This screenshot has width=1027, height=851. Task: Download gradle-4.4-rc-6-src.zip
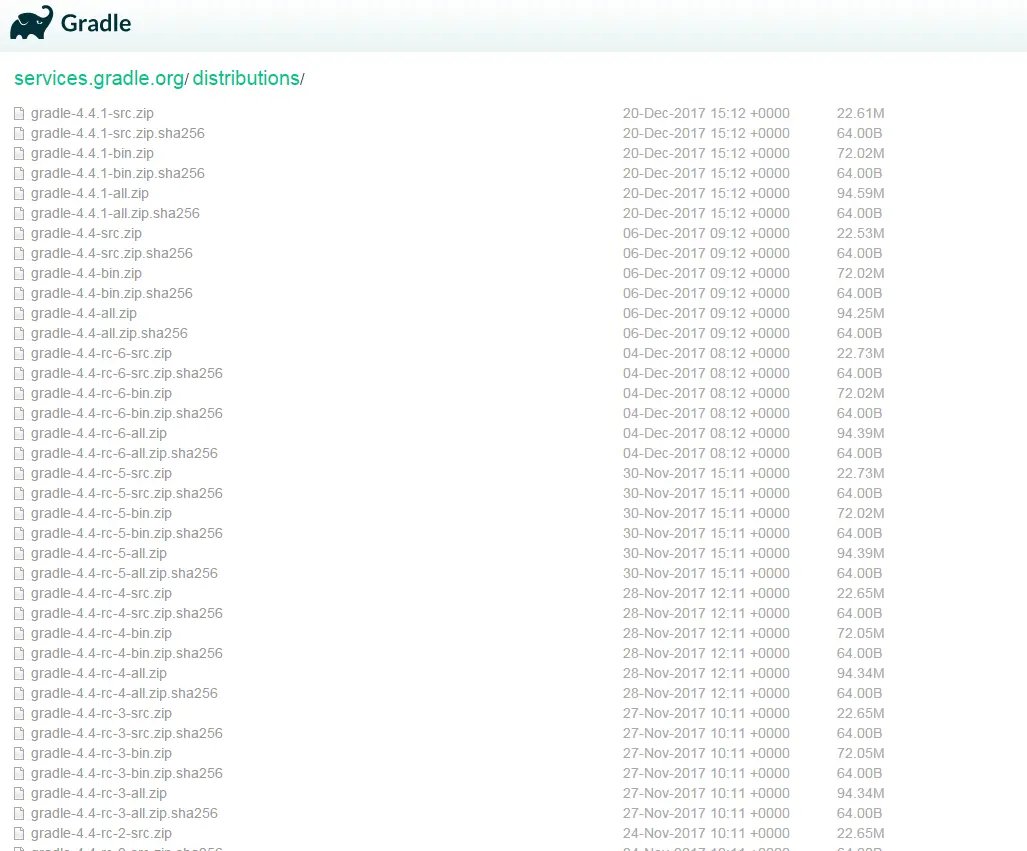pyautogui.click(x=102, y=353)
